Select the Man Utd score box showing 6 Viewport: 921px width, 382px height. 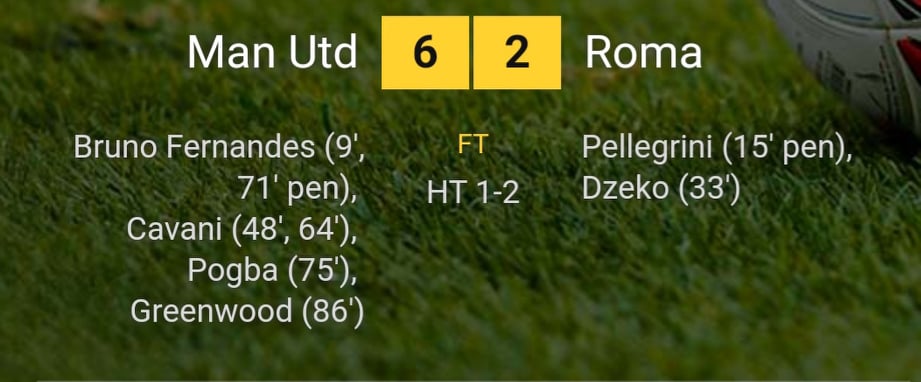point(425,52)
